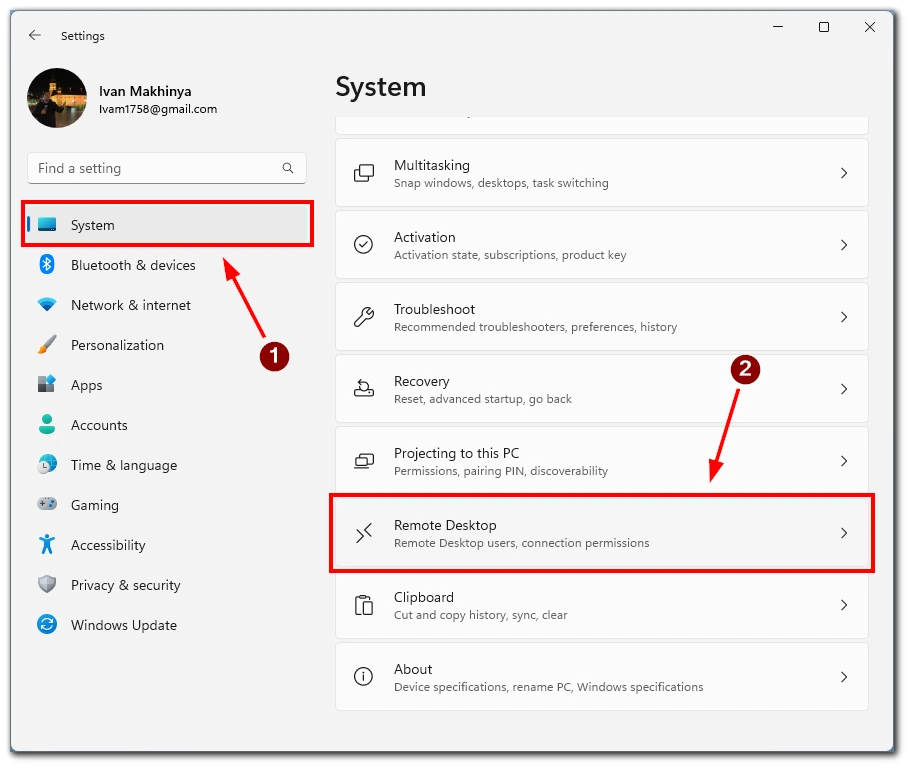The image size is (912, 770).
Task: Click the Personalization paintbrush icon
Action: (x=47, y=345)
